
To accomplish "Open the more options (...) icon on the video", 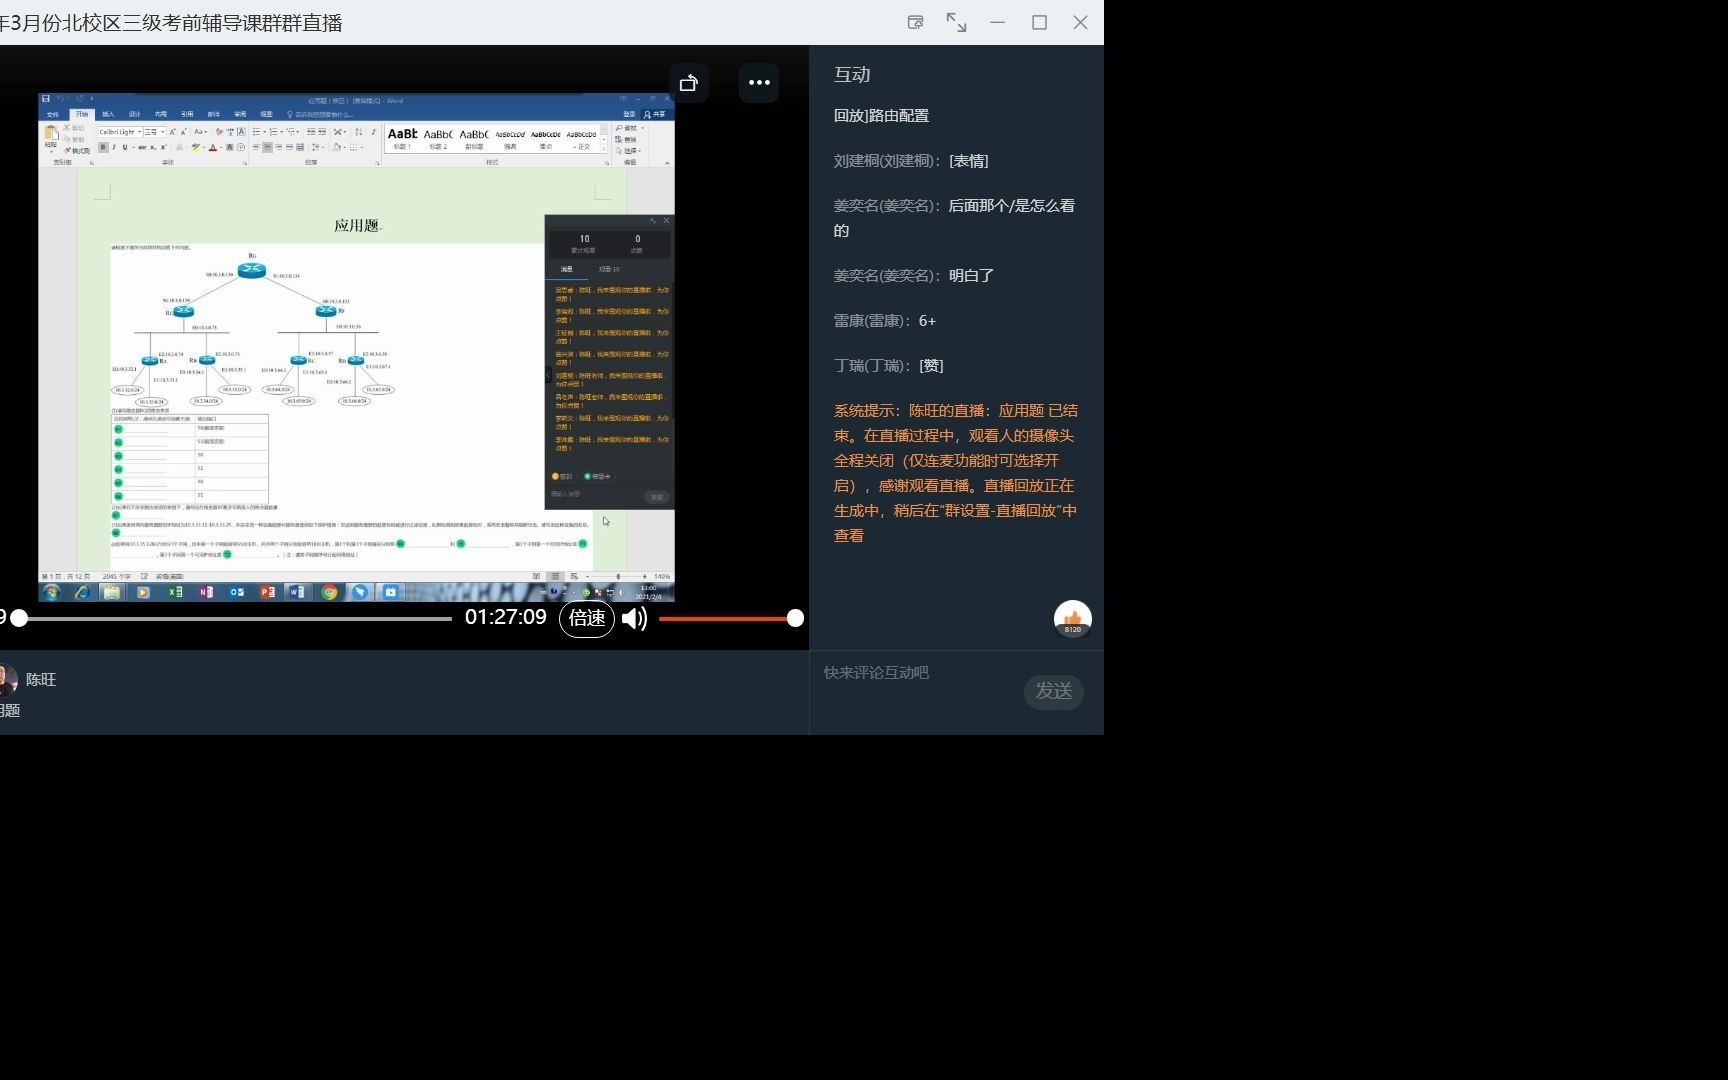I will coord(758,82).
